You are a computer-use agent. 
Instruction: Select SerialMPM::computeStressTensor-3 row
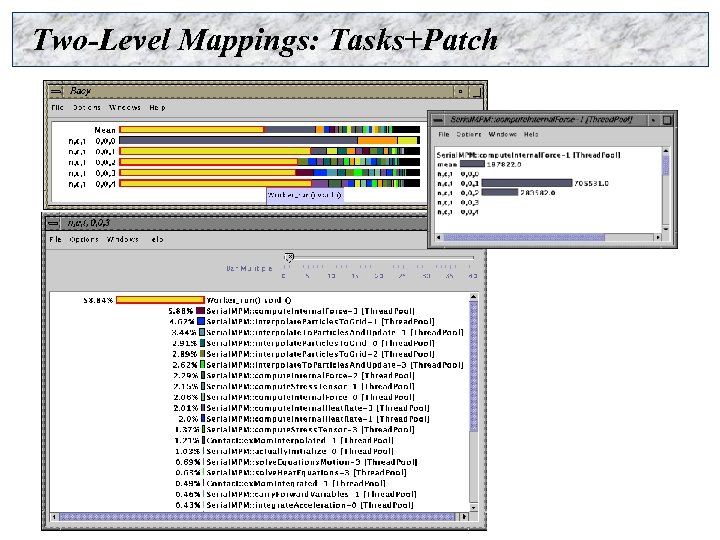coord(310,430)
